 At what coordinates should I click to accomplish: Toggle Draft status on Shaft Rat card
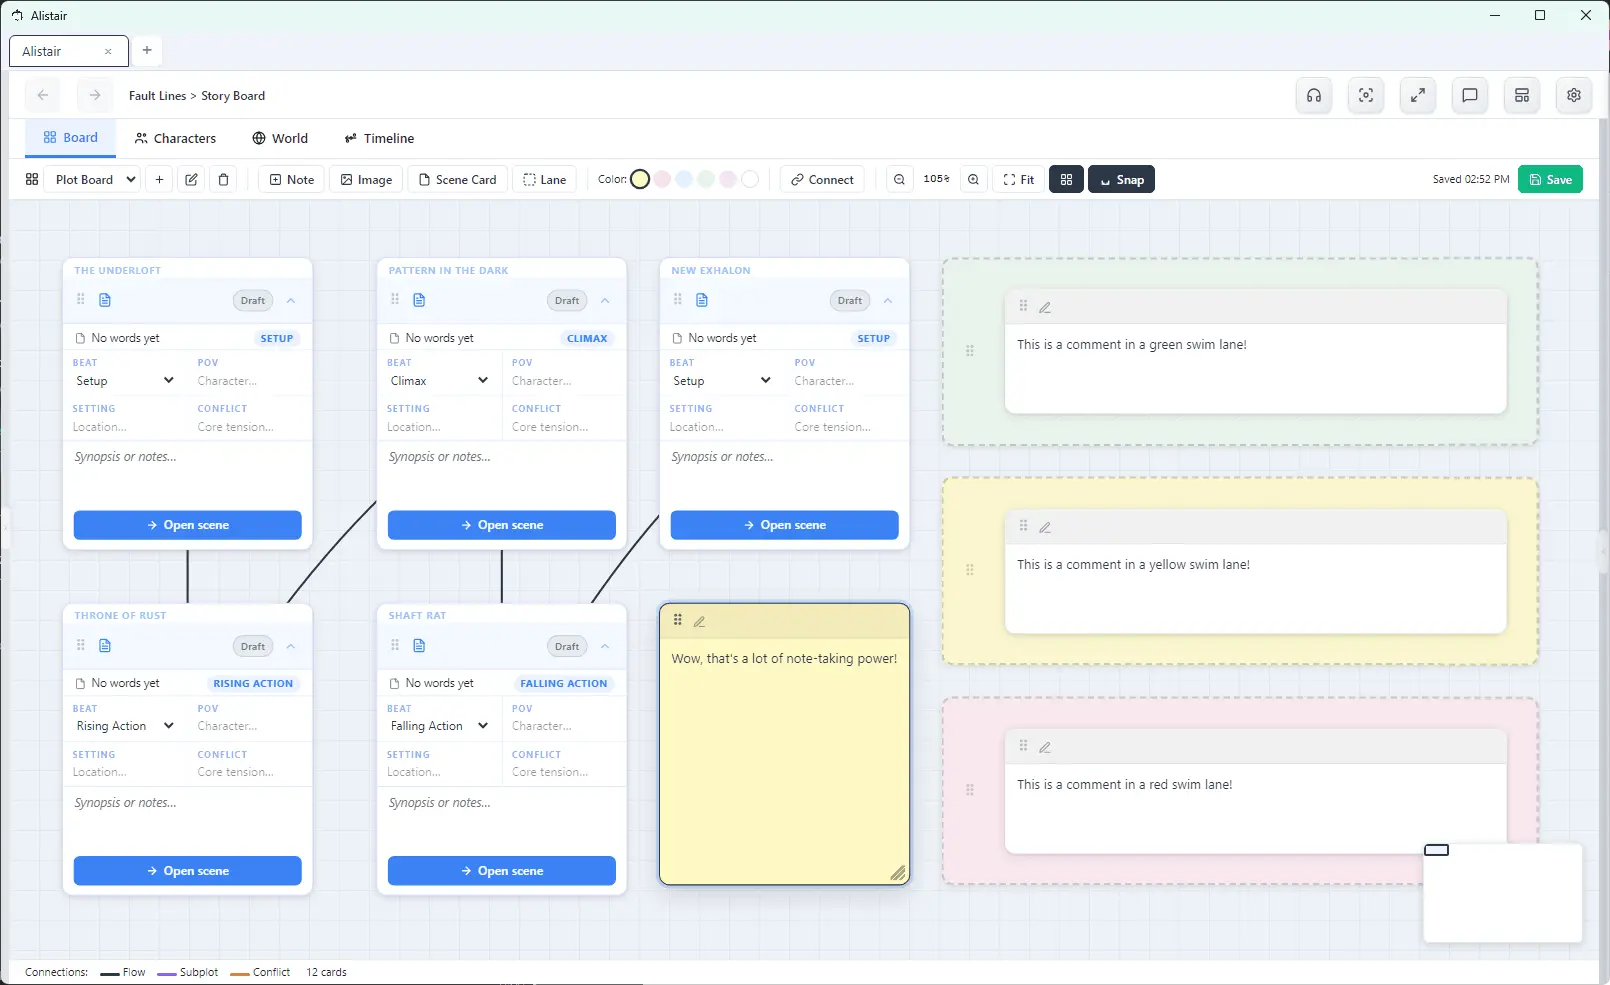(567, 646)
